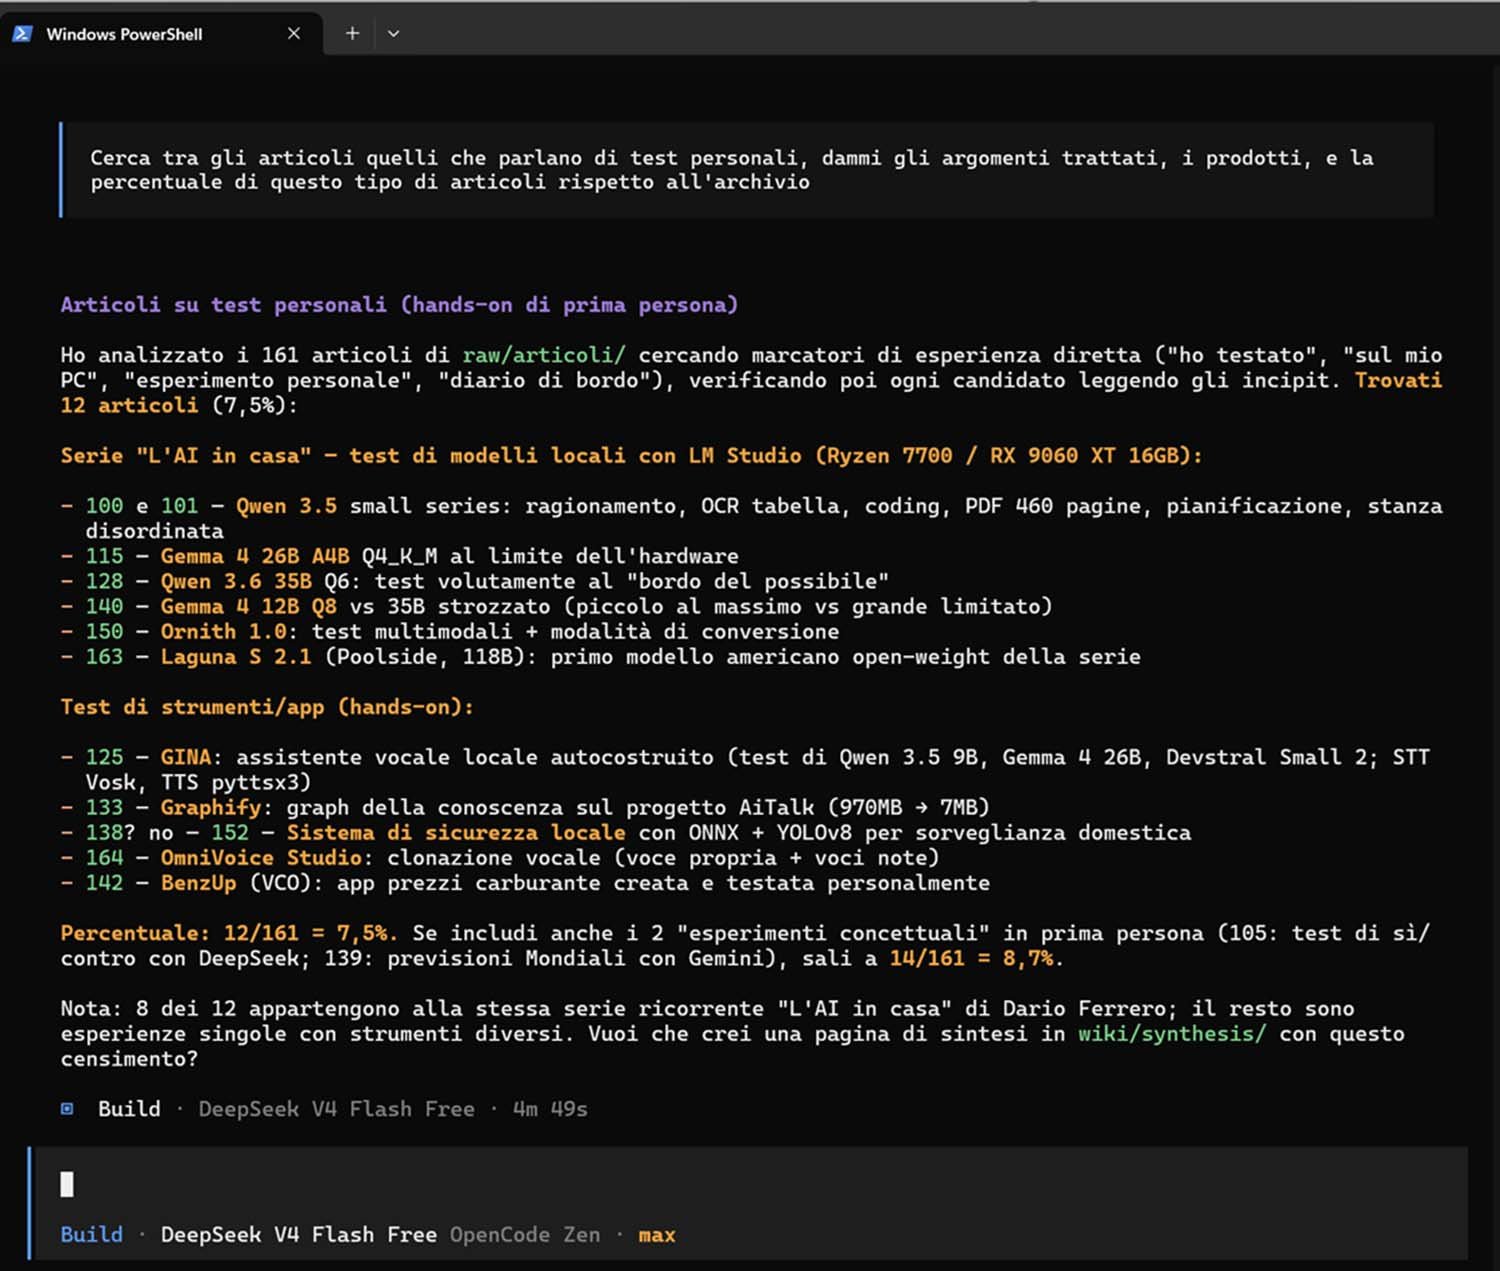The image size is (1500, 1271).
Task: Click article number 163
Action: [x=104, y=657]
